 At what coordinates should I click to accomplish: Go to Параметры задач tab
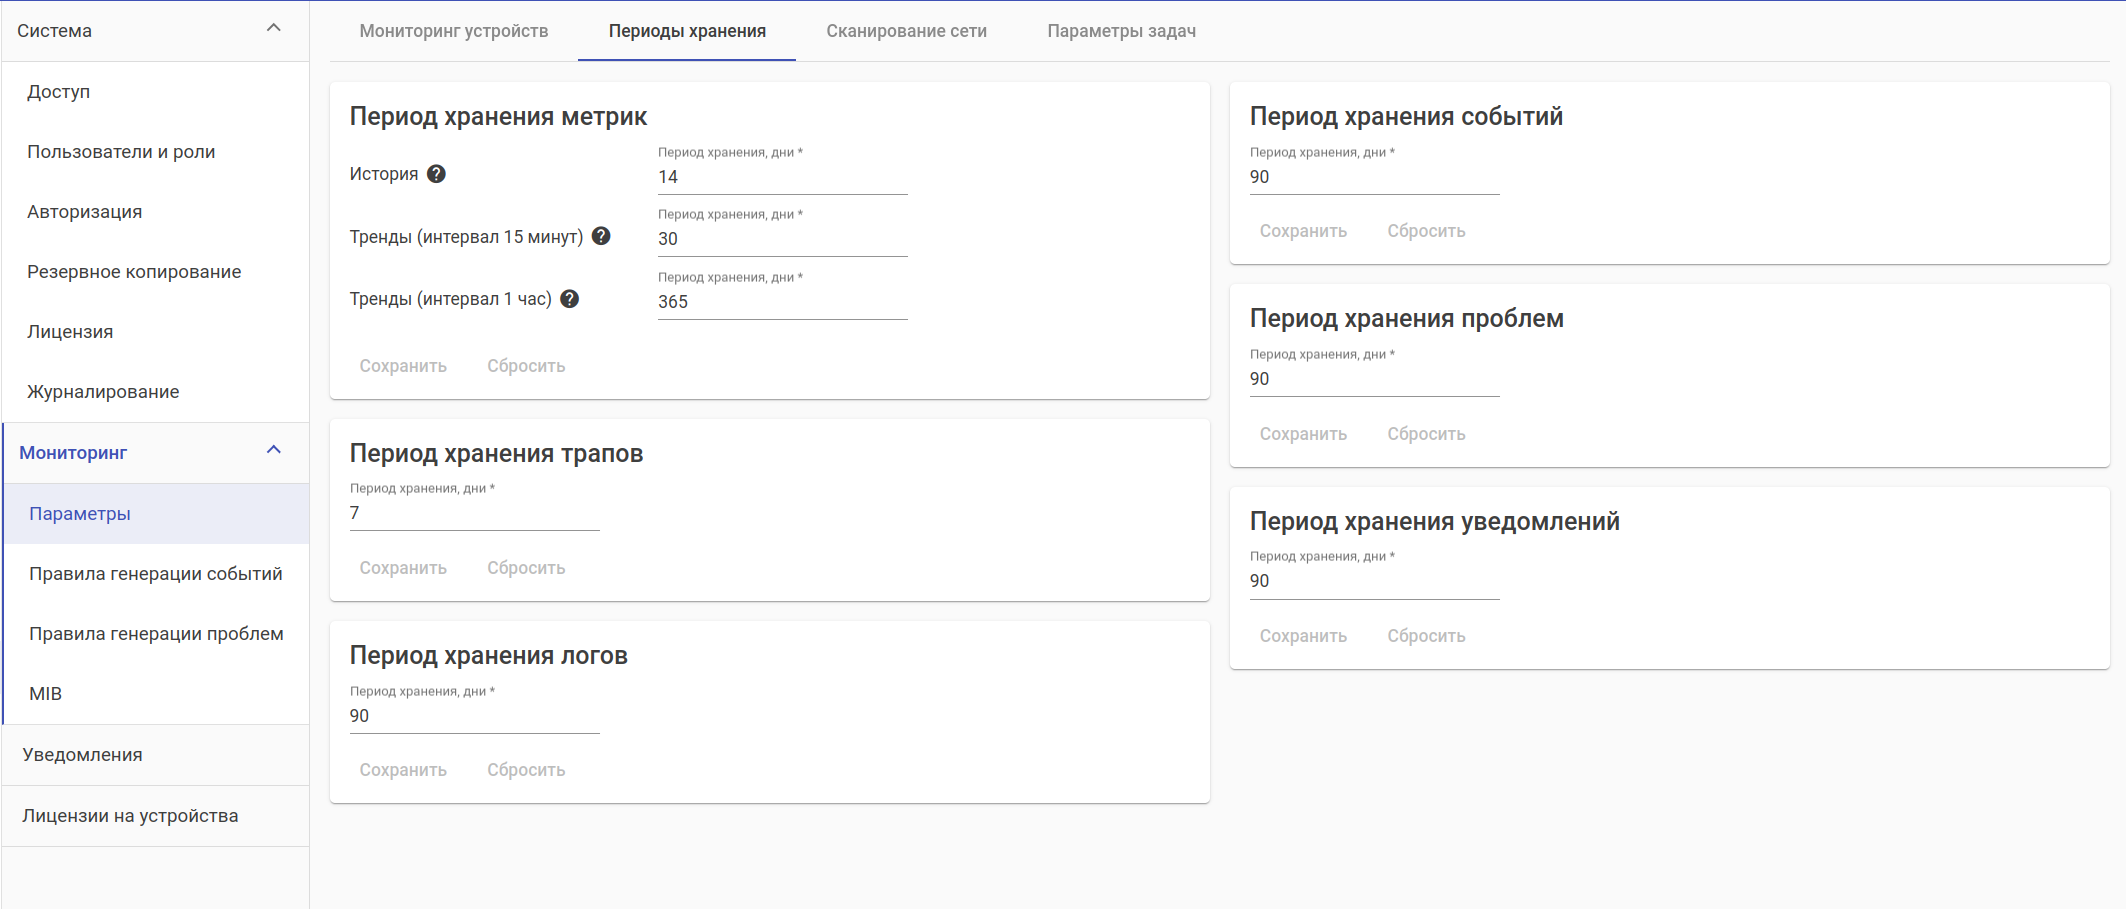(1121, 31)
